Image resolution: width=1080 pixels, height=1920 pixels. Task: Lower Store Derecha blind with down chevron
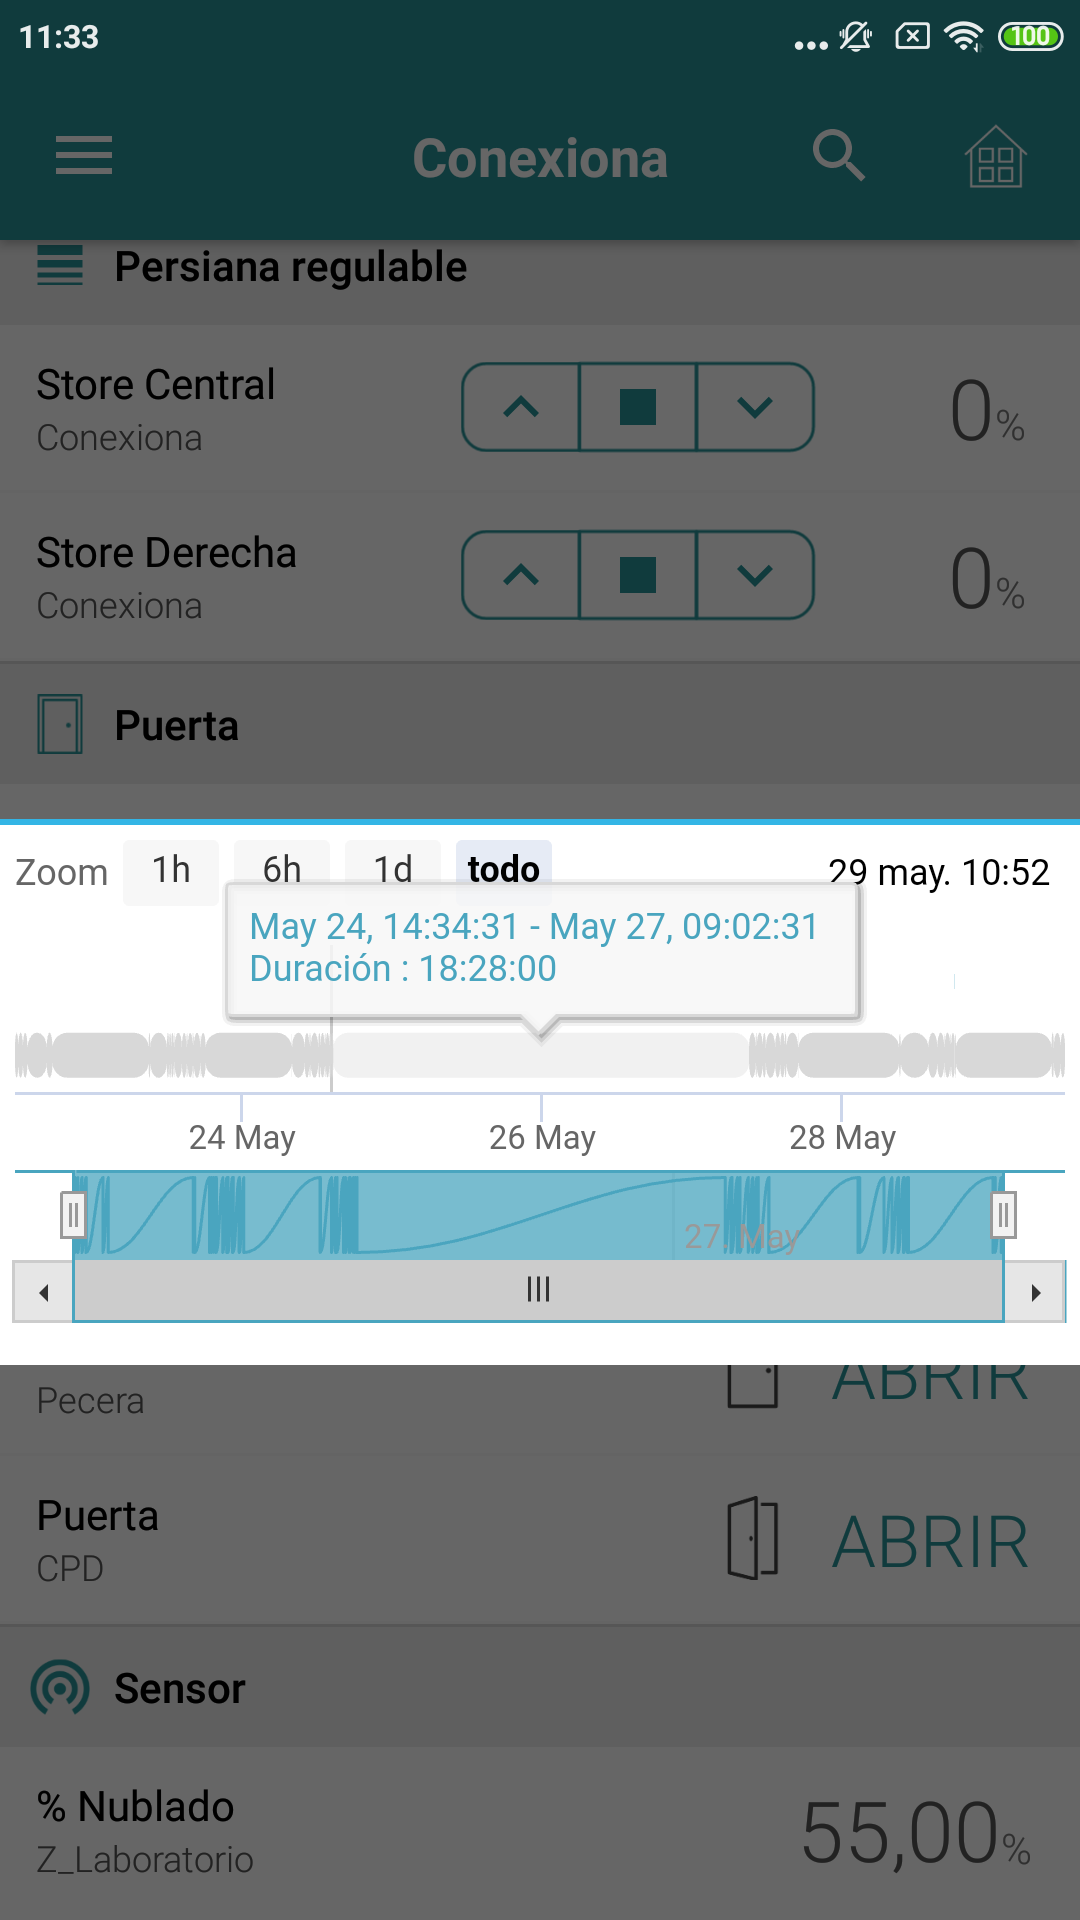[755, 575]
